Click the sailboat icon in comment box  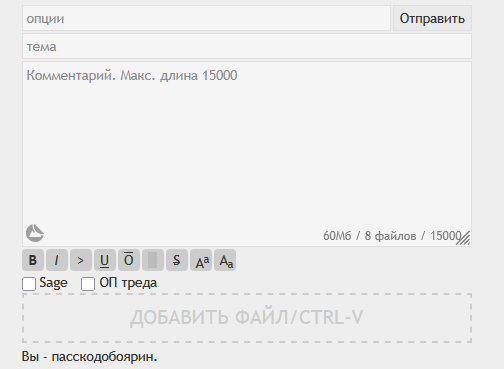(x=35, y=233)
